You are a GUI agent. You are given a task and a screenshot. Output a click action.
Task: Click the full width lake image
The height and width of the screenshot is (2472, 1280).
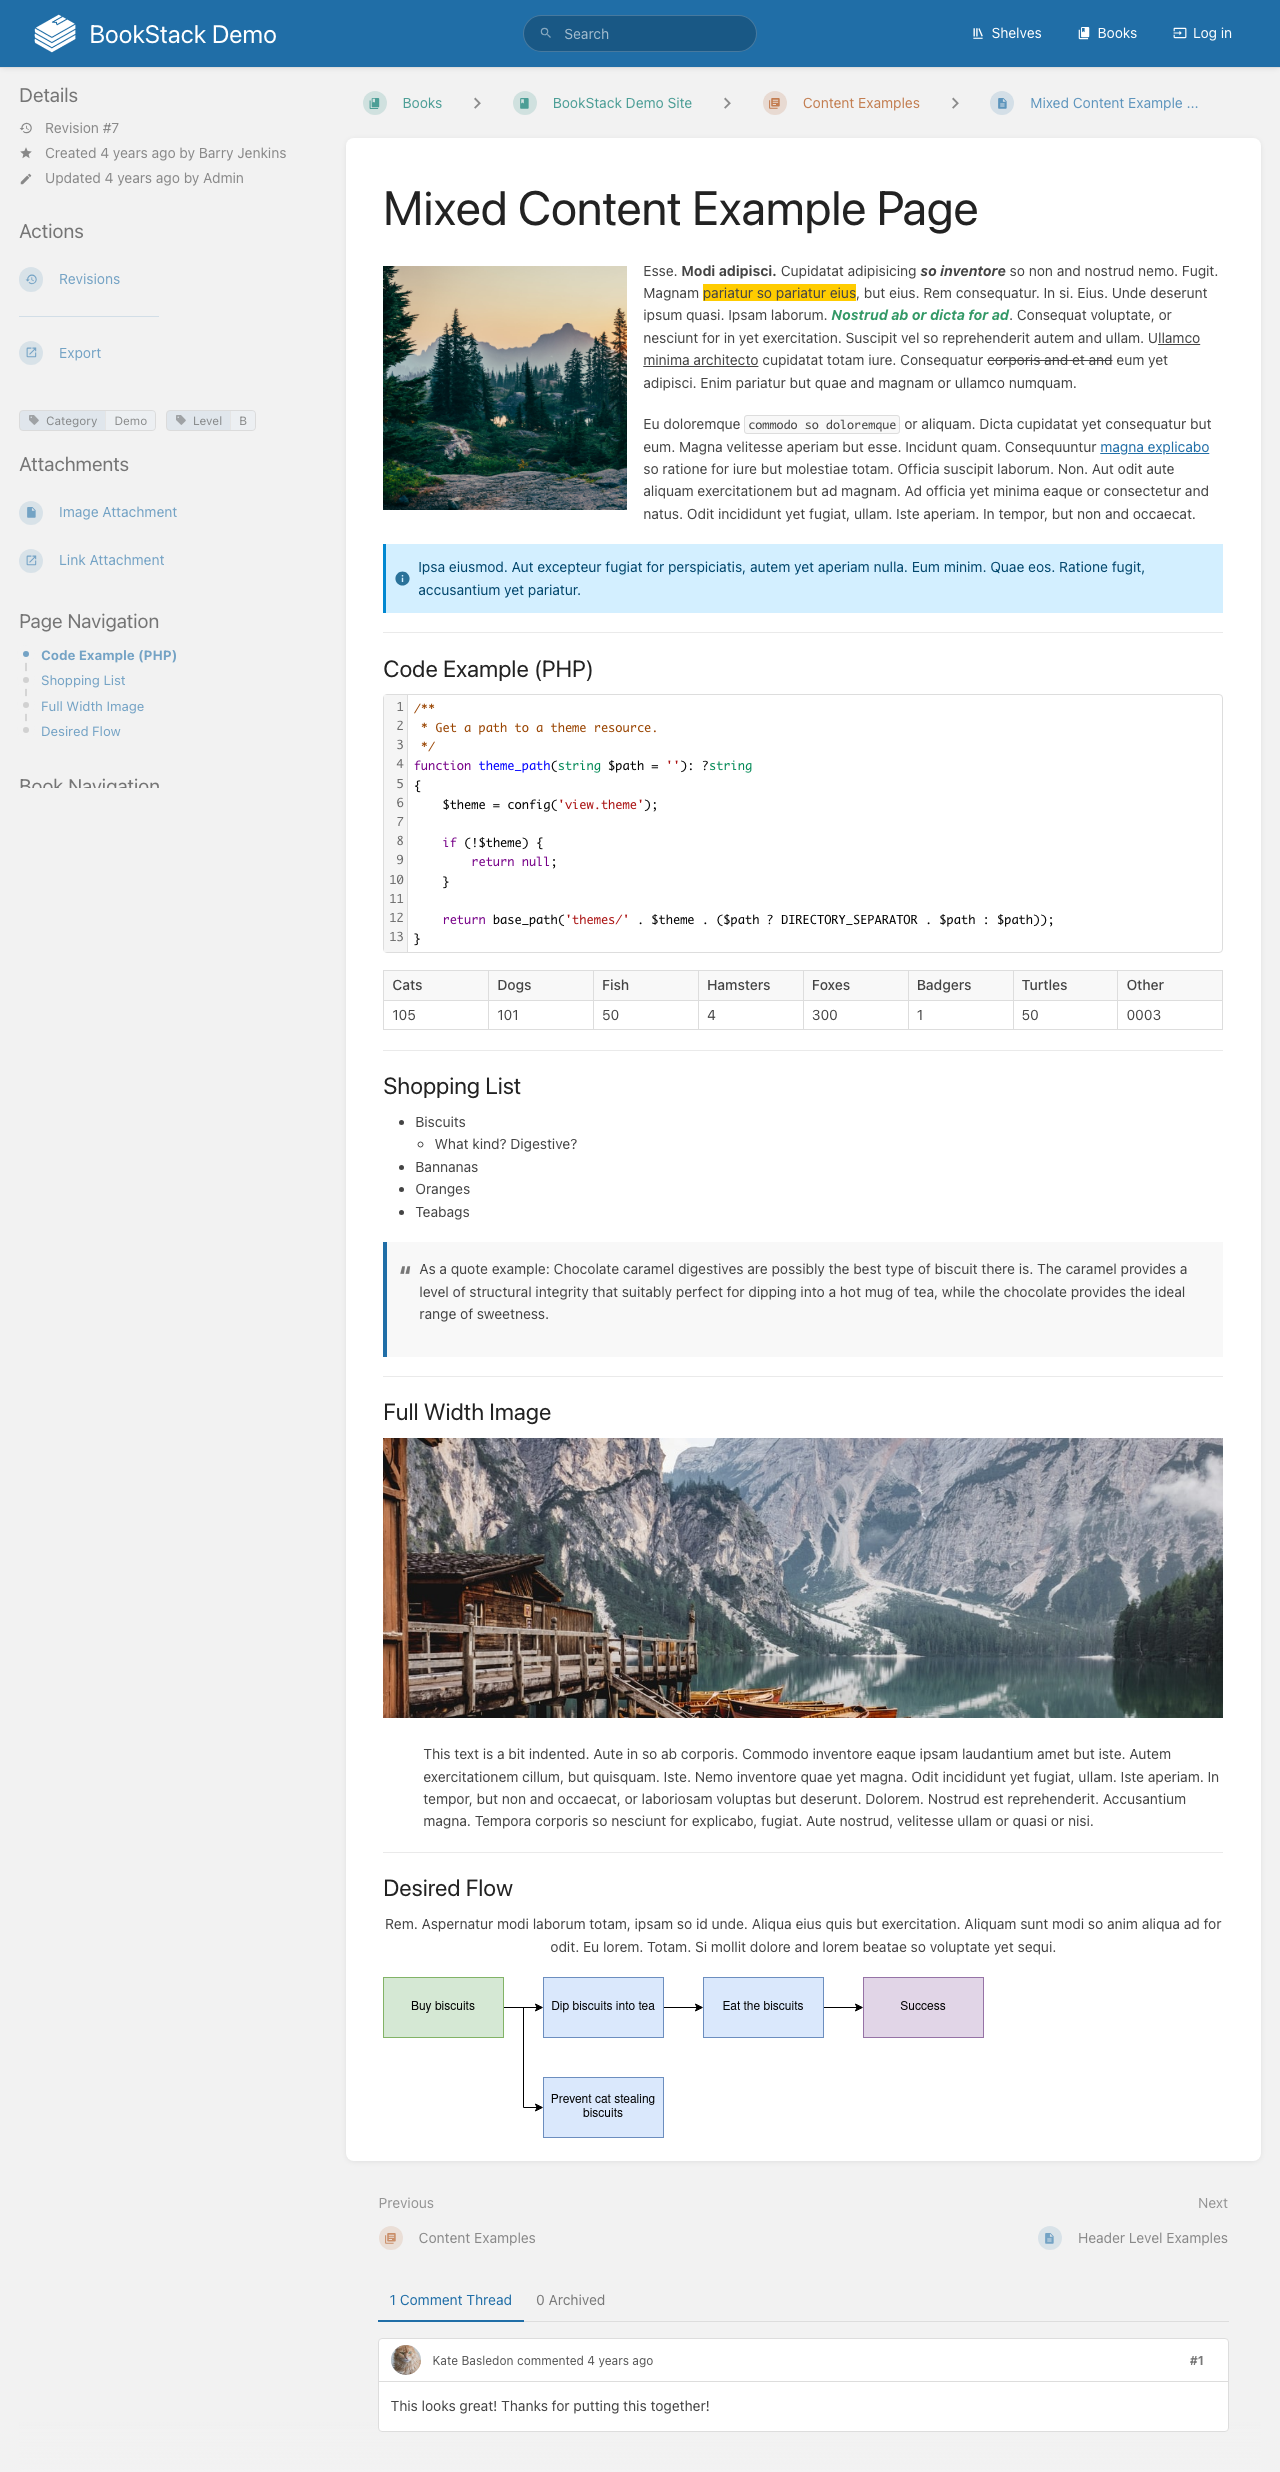(803, 1578)
